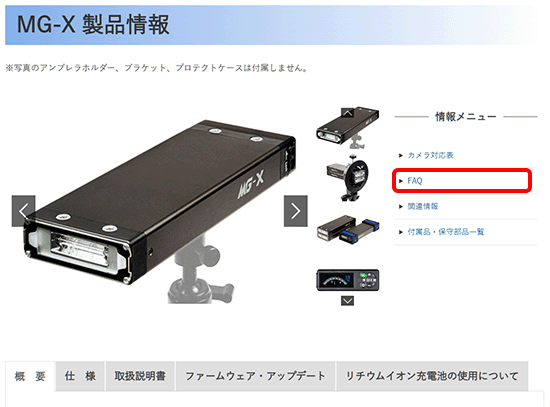Click the thumbnail list down arrow
This screenshot has width=550, height=407.
tap(347, 301)
